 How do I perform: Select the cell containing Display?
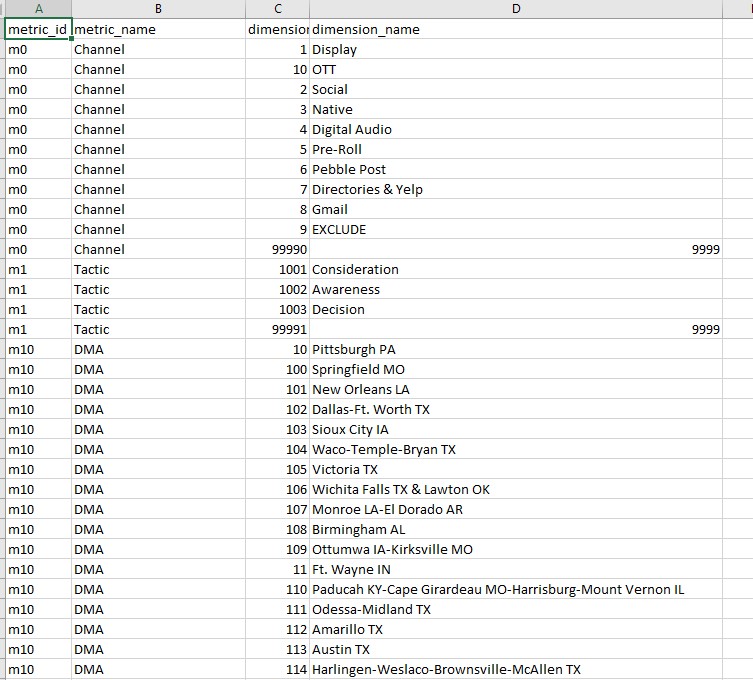click(x=516, y=49)
